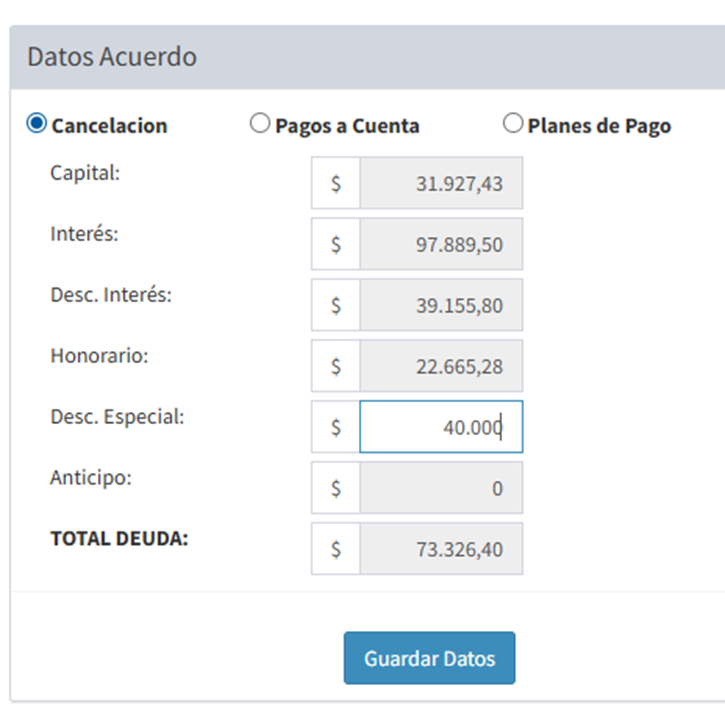
Task: Click the Desc. Interés amount field
Action: (440, 305)
